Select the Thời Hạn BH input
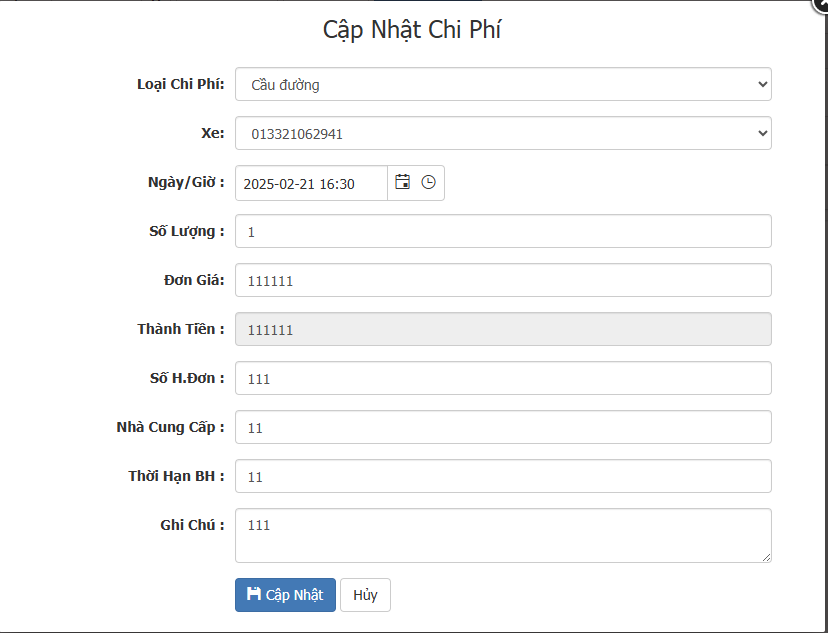 [503, 476]
